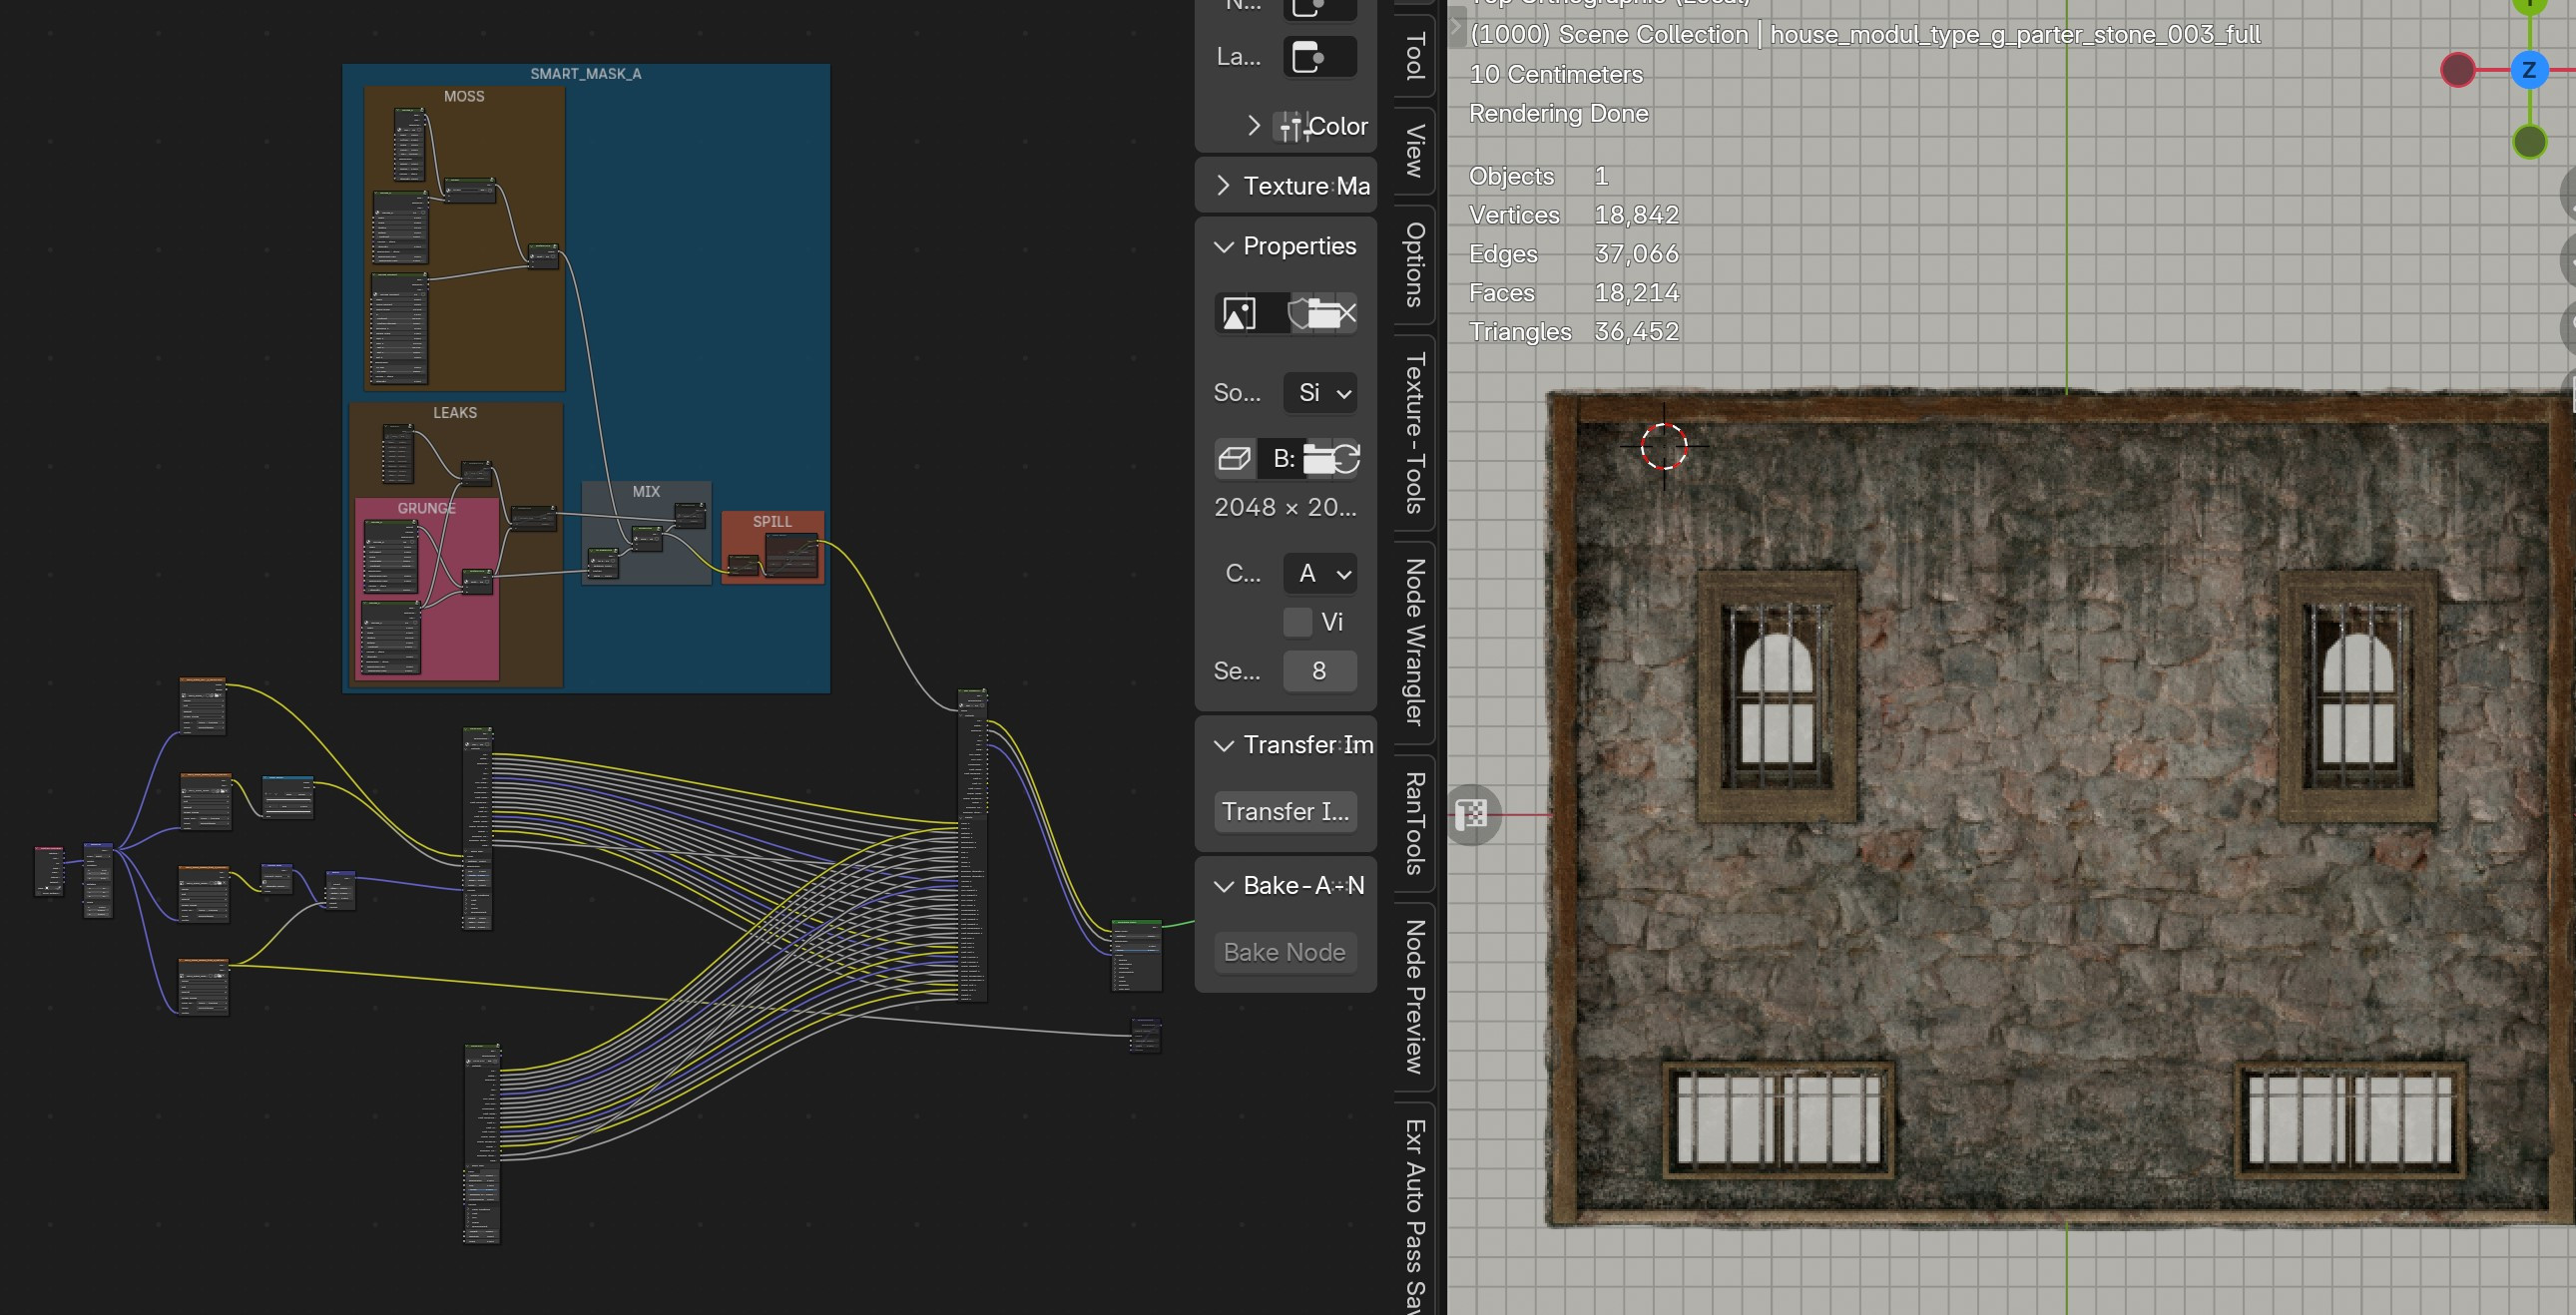Toggle the Vi checkbox
This screenshot has height=1315, width=2576.
click(x=1297, y=622)
